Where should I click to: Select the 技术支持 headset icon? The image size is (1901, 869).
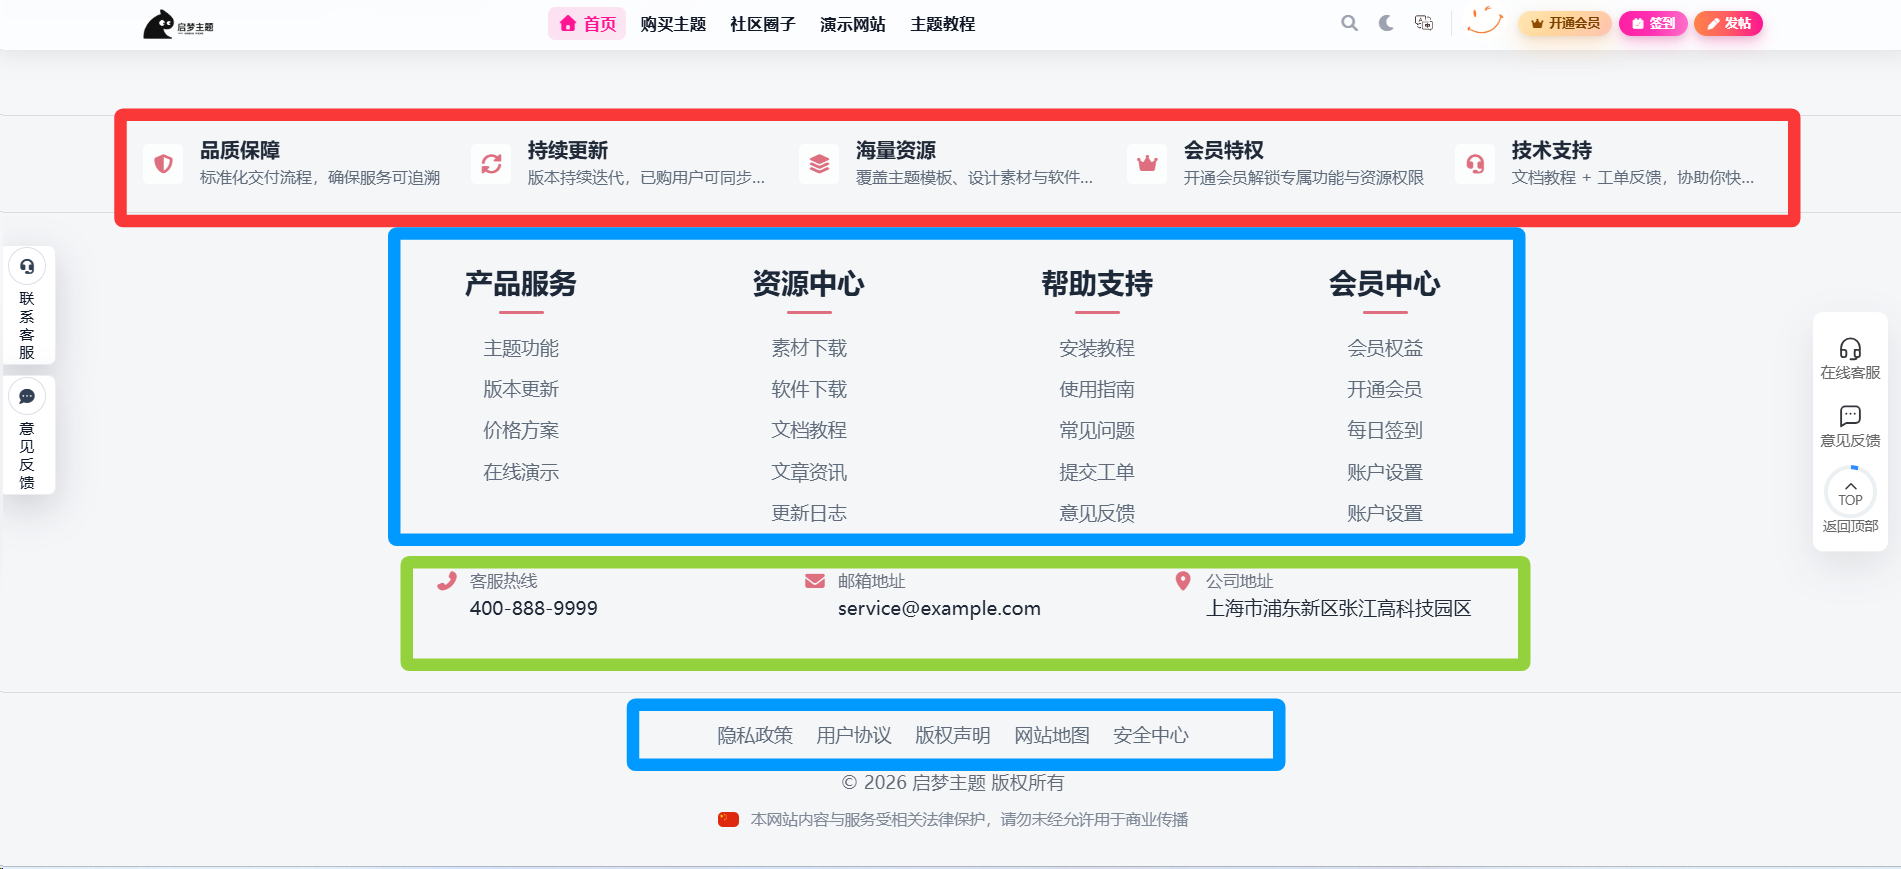click(x=1475, y=163)
